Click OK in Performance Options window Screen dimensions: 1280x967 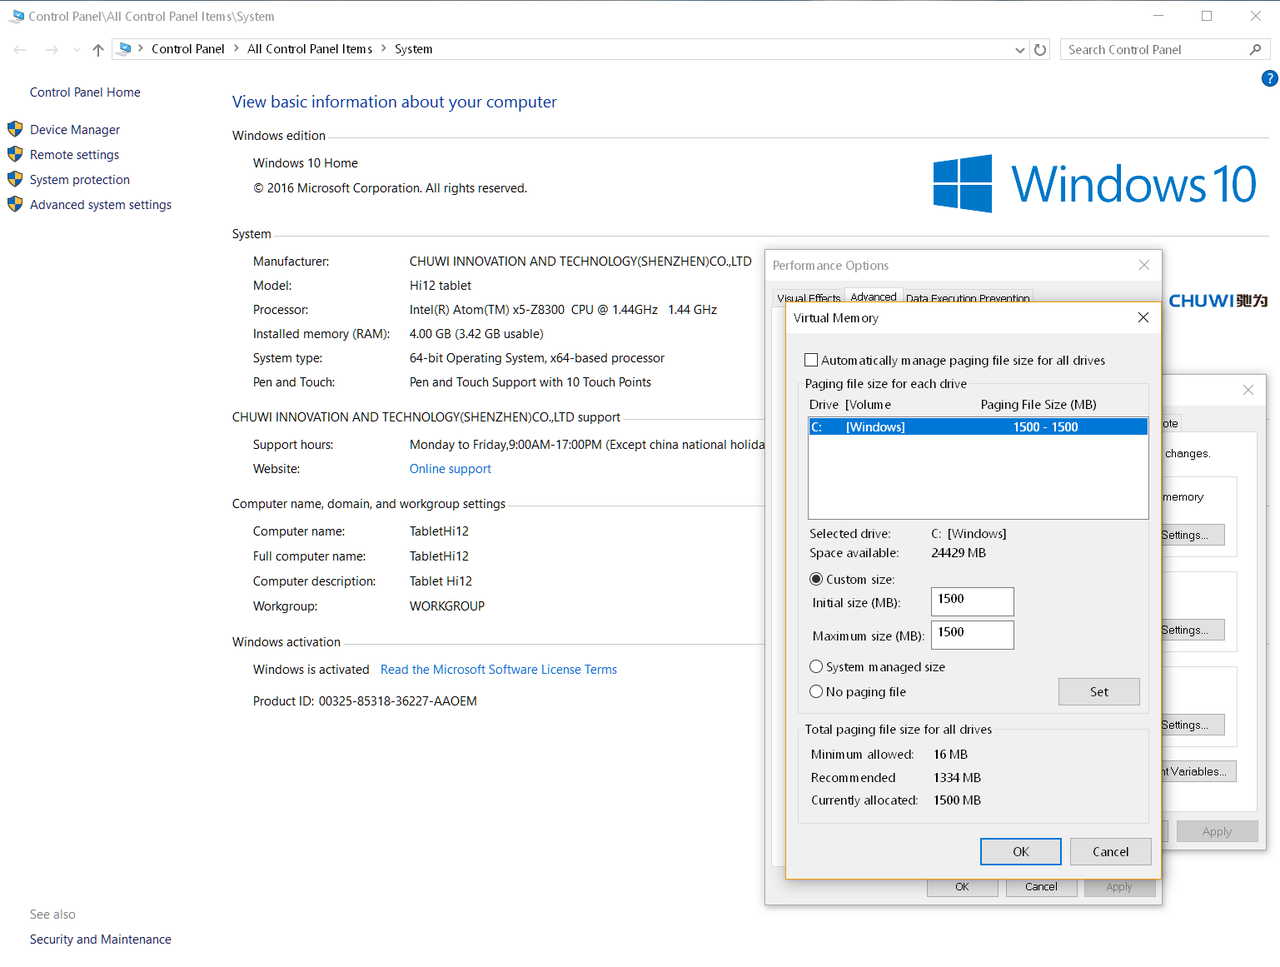click(x=962, y=887)
